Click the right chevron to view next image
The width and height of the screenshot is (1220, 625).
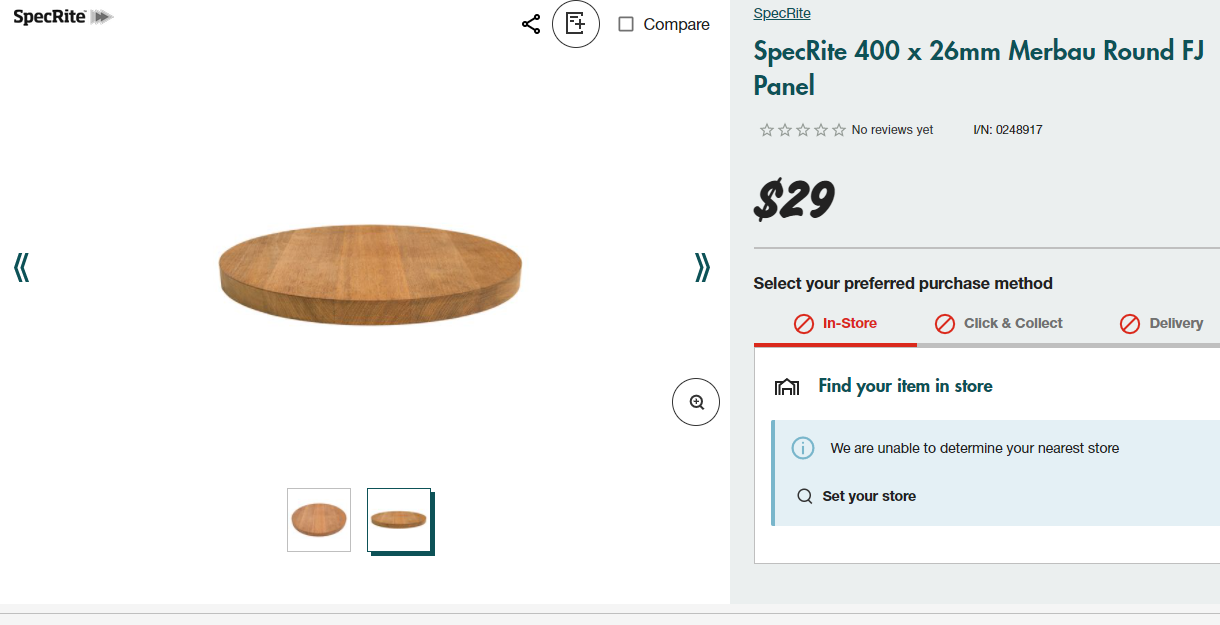(x=703, y=267)
